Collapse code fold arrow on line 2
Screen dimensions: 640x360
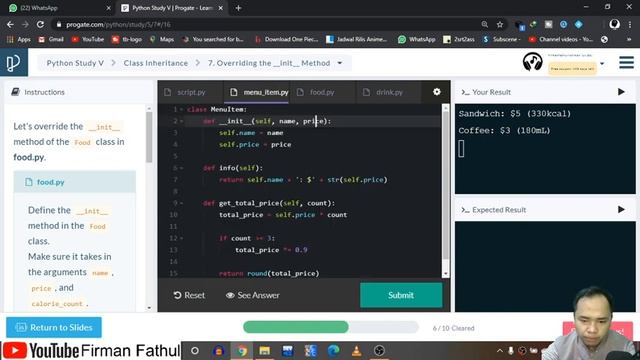pos(182,121)
